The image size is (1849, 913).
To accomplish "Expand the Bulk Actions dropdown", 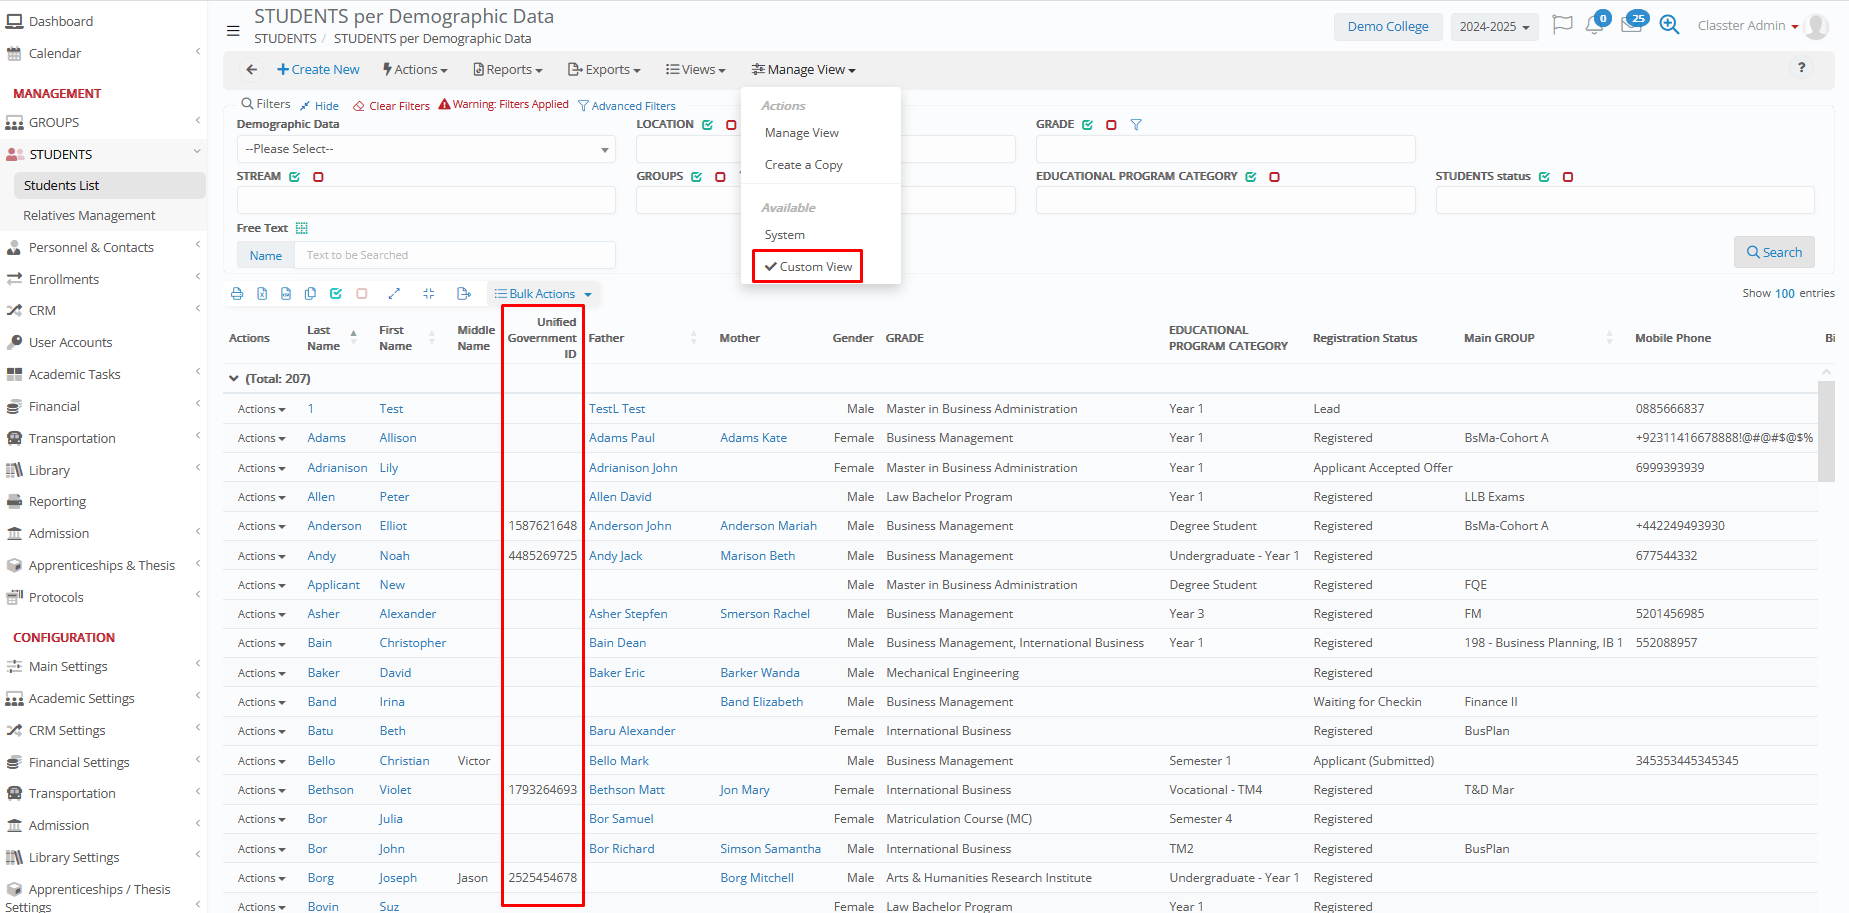I will [543, 294].
